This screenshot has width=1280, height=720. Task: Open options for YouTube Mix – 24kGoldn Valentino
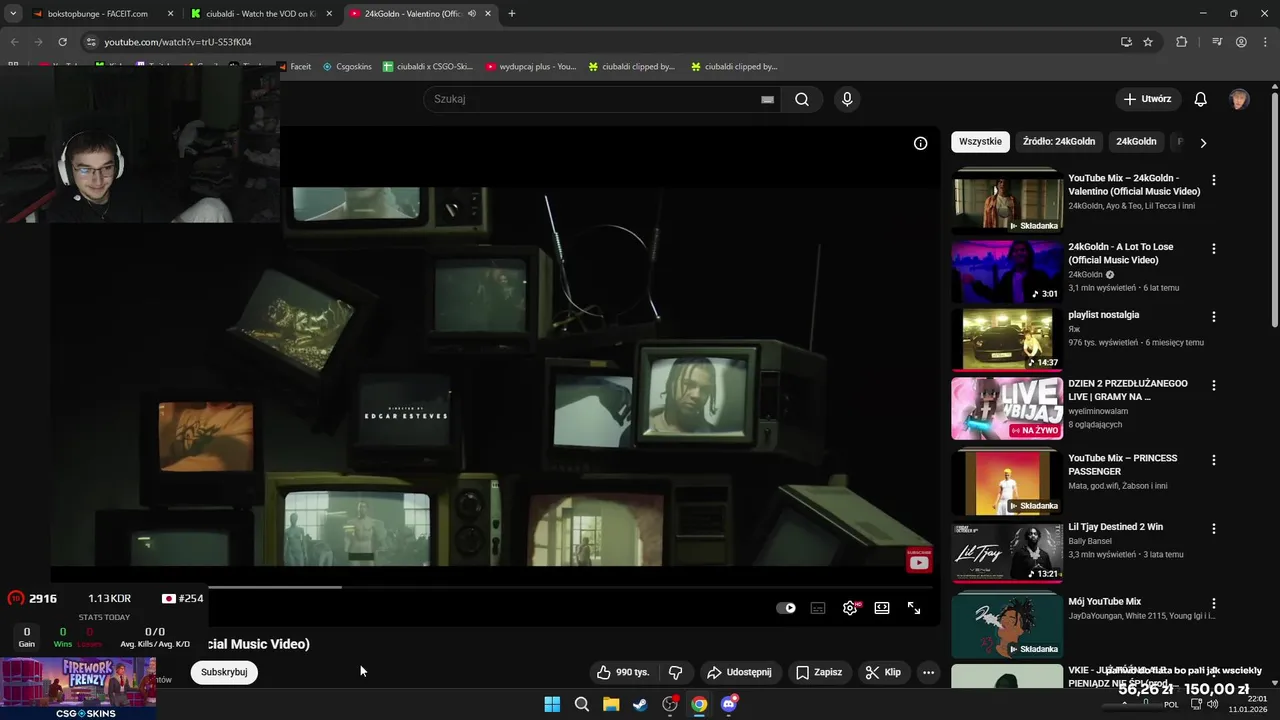pyautogui.click(x=1214, y=180)
